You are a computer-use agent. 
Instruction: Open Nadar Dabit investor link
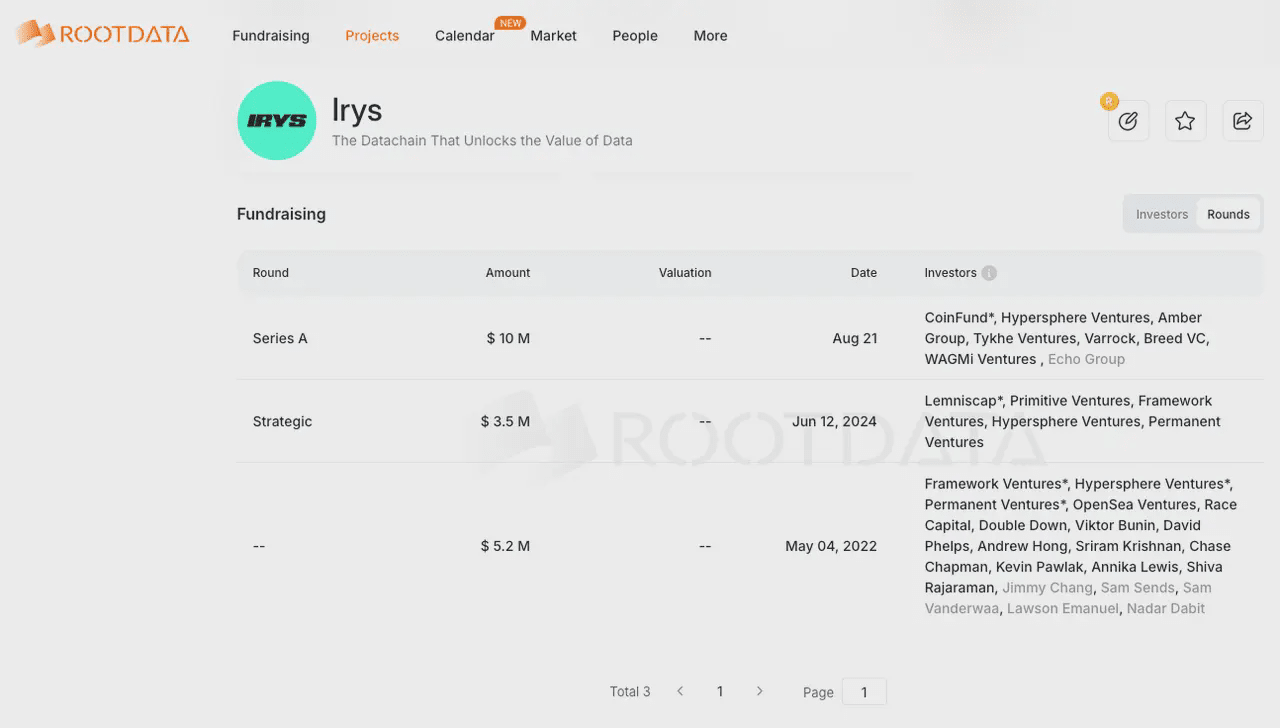coord(1166,608)
